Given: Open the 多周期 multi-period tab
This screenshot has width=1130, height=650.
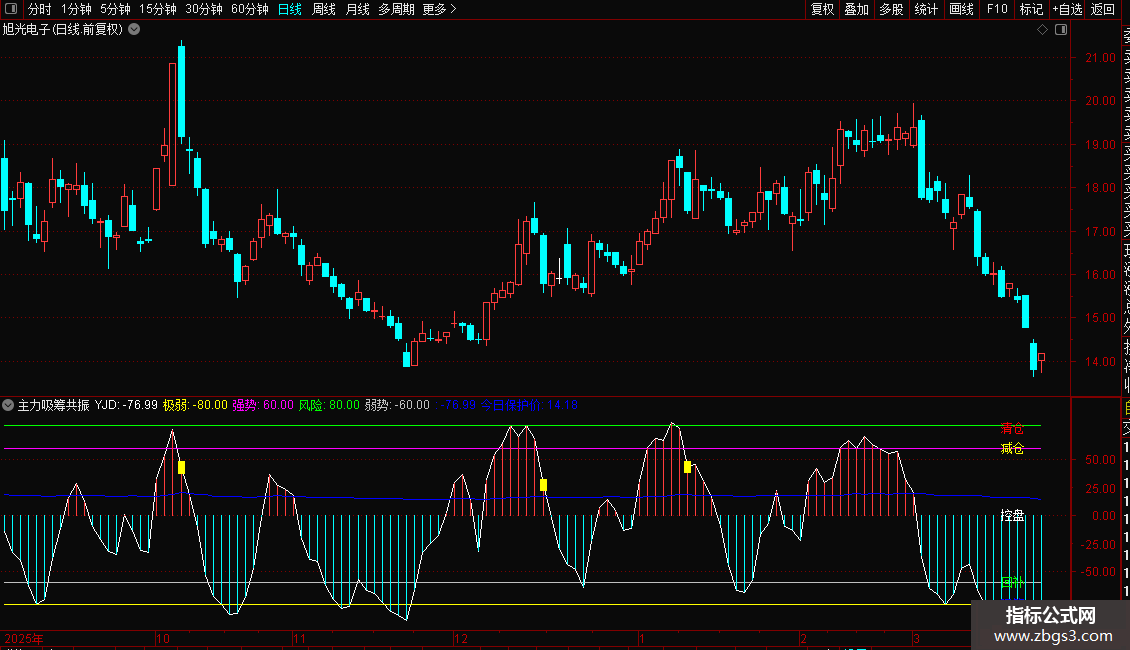Looking at the screenshot, I should [x=397, y=10].
